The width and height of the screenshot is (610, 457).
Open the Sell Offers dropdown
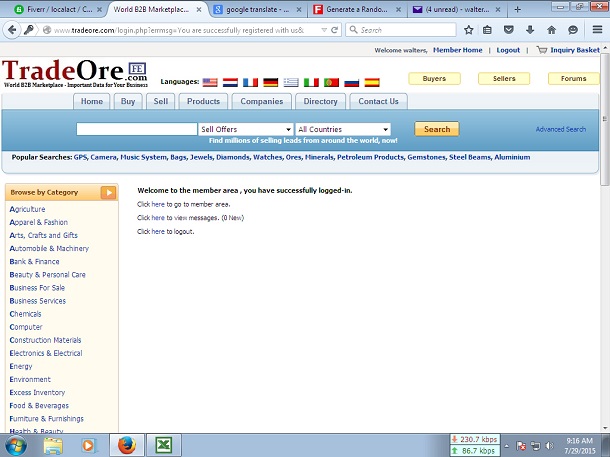tap(245, 129)
